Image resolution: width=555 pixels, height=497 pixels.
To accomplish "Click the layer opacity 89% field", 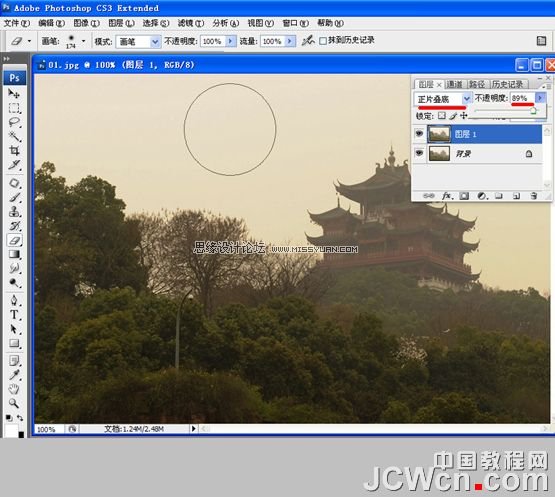I will (x=522, y=98).
